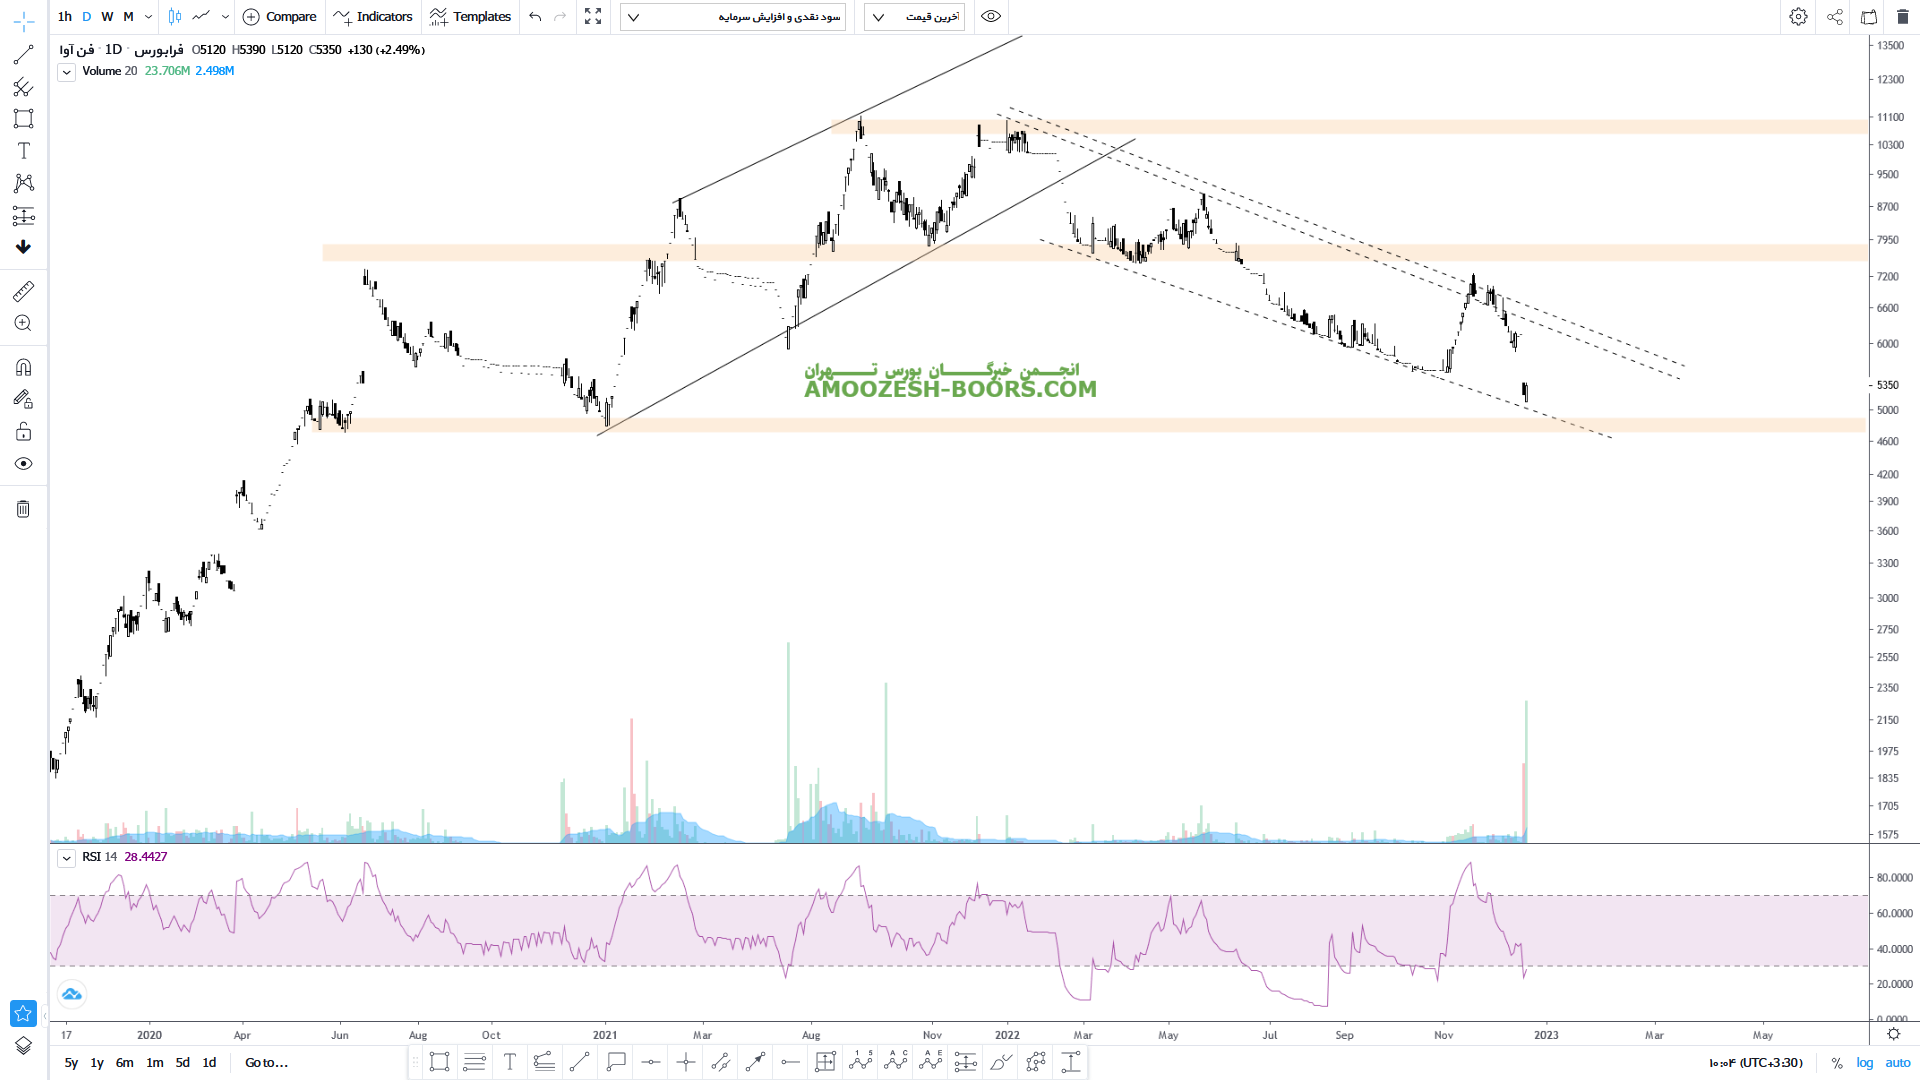Screen dimensions: 1920x1080
Task: Enter fullscreen mode icon
Action: tap(593, 17)
